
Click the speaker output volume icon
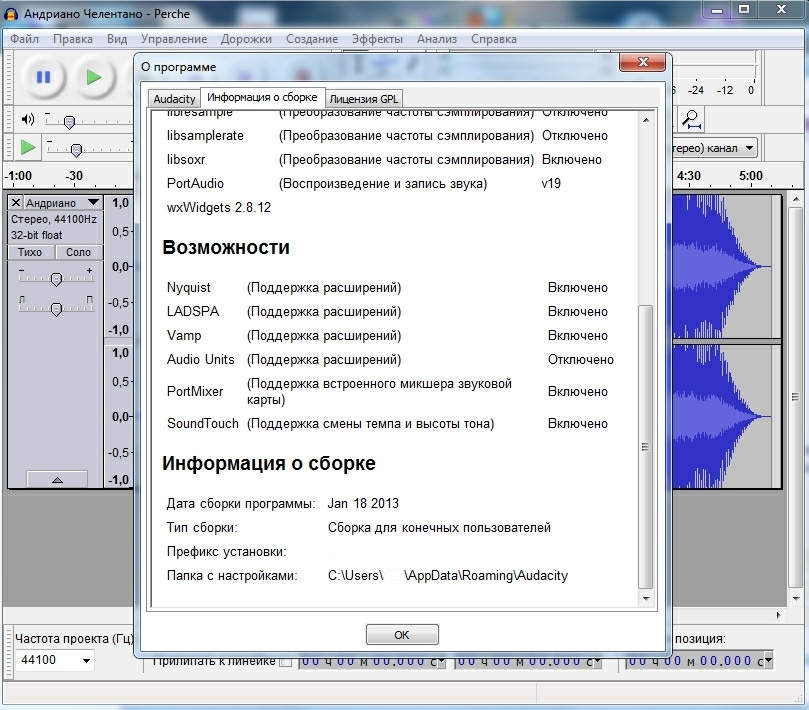(27, 120)
